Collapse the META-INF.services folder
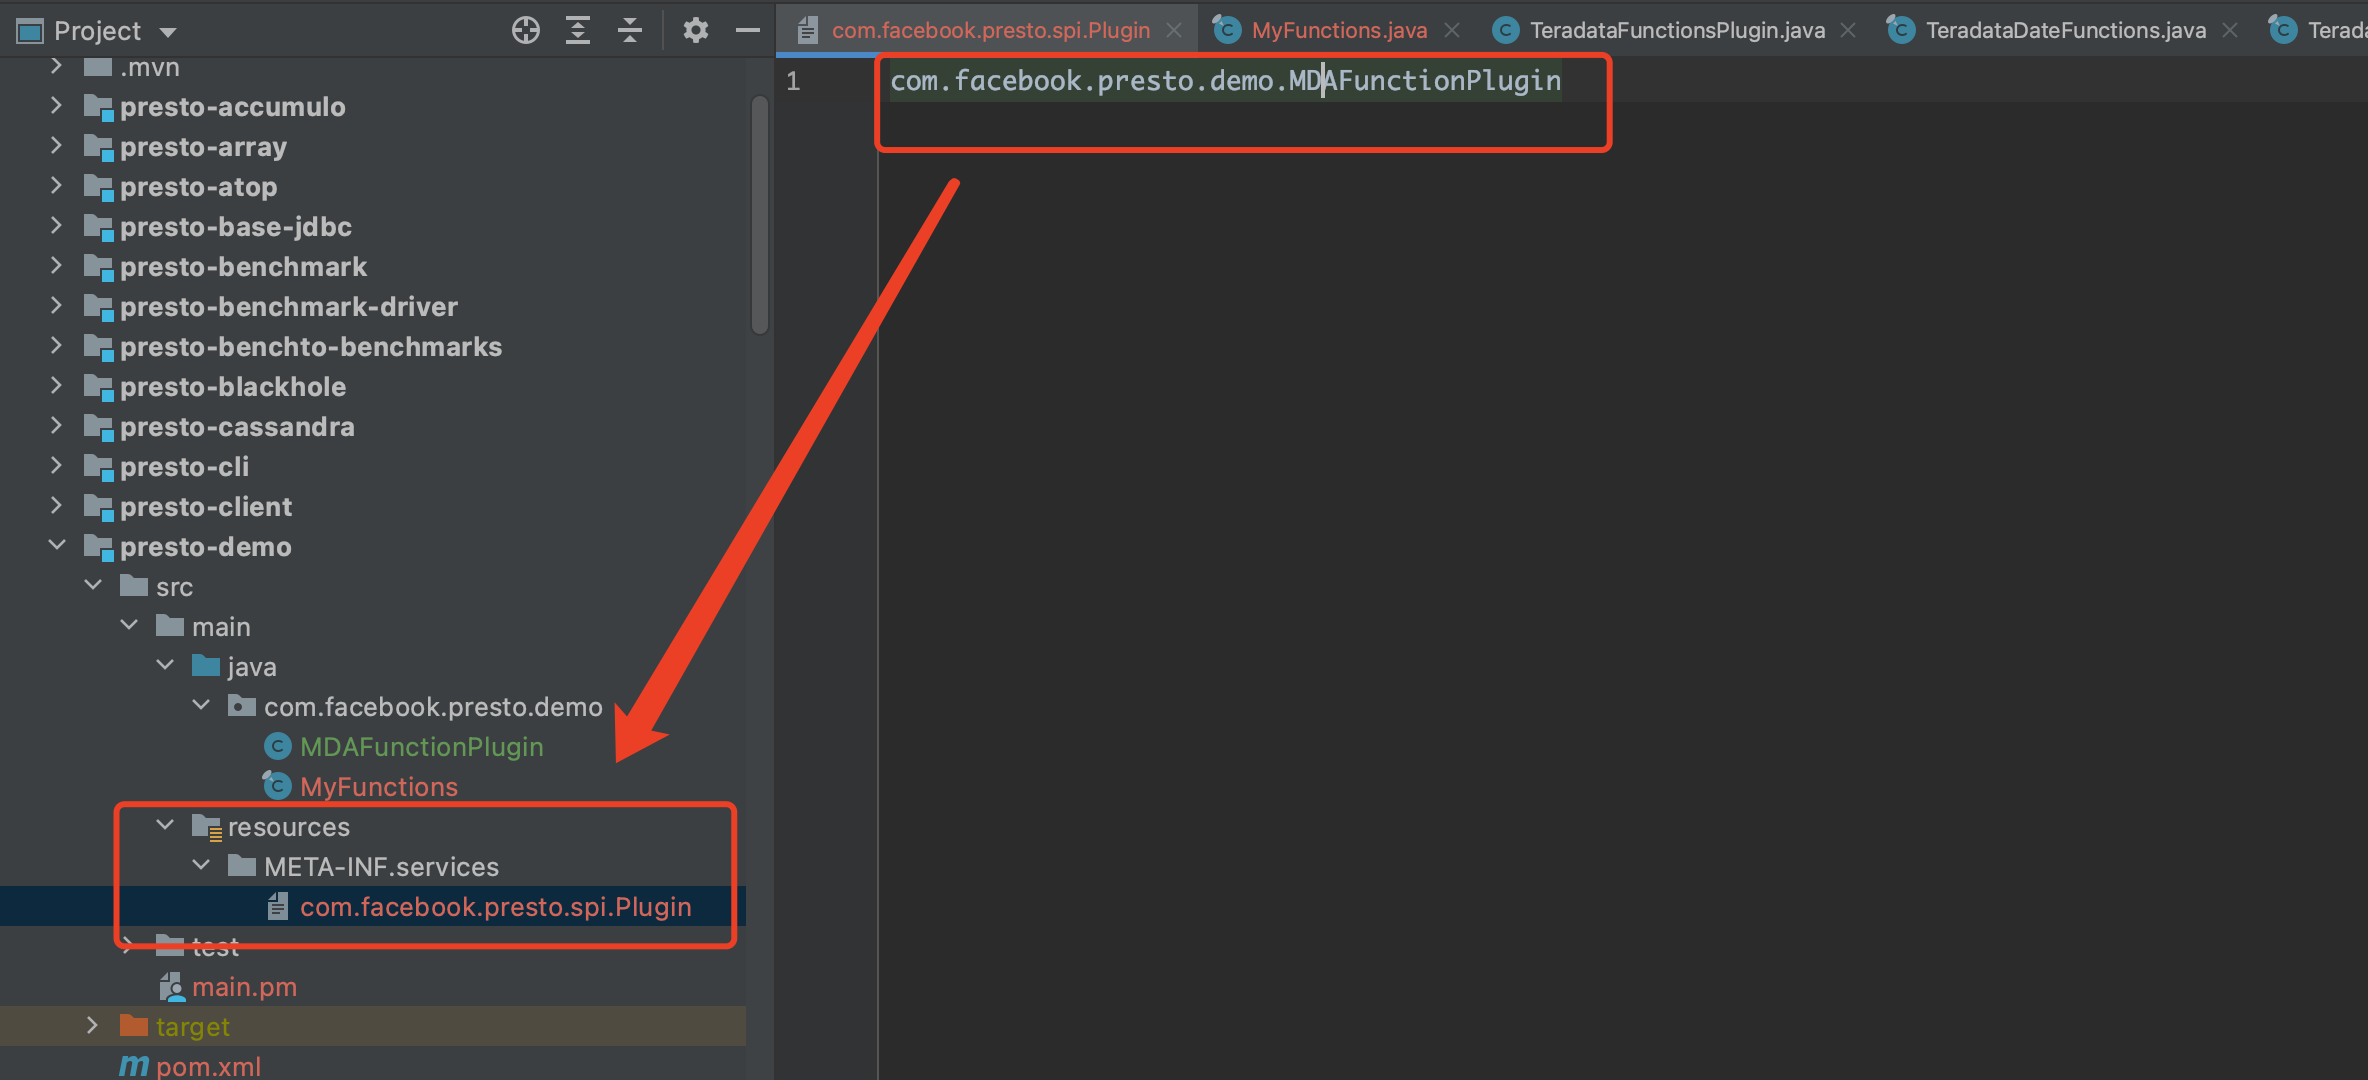2368x1080 pixels. point(201,866)
